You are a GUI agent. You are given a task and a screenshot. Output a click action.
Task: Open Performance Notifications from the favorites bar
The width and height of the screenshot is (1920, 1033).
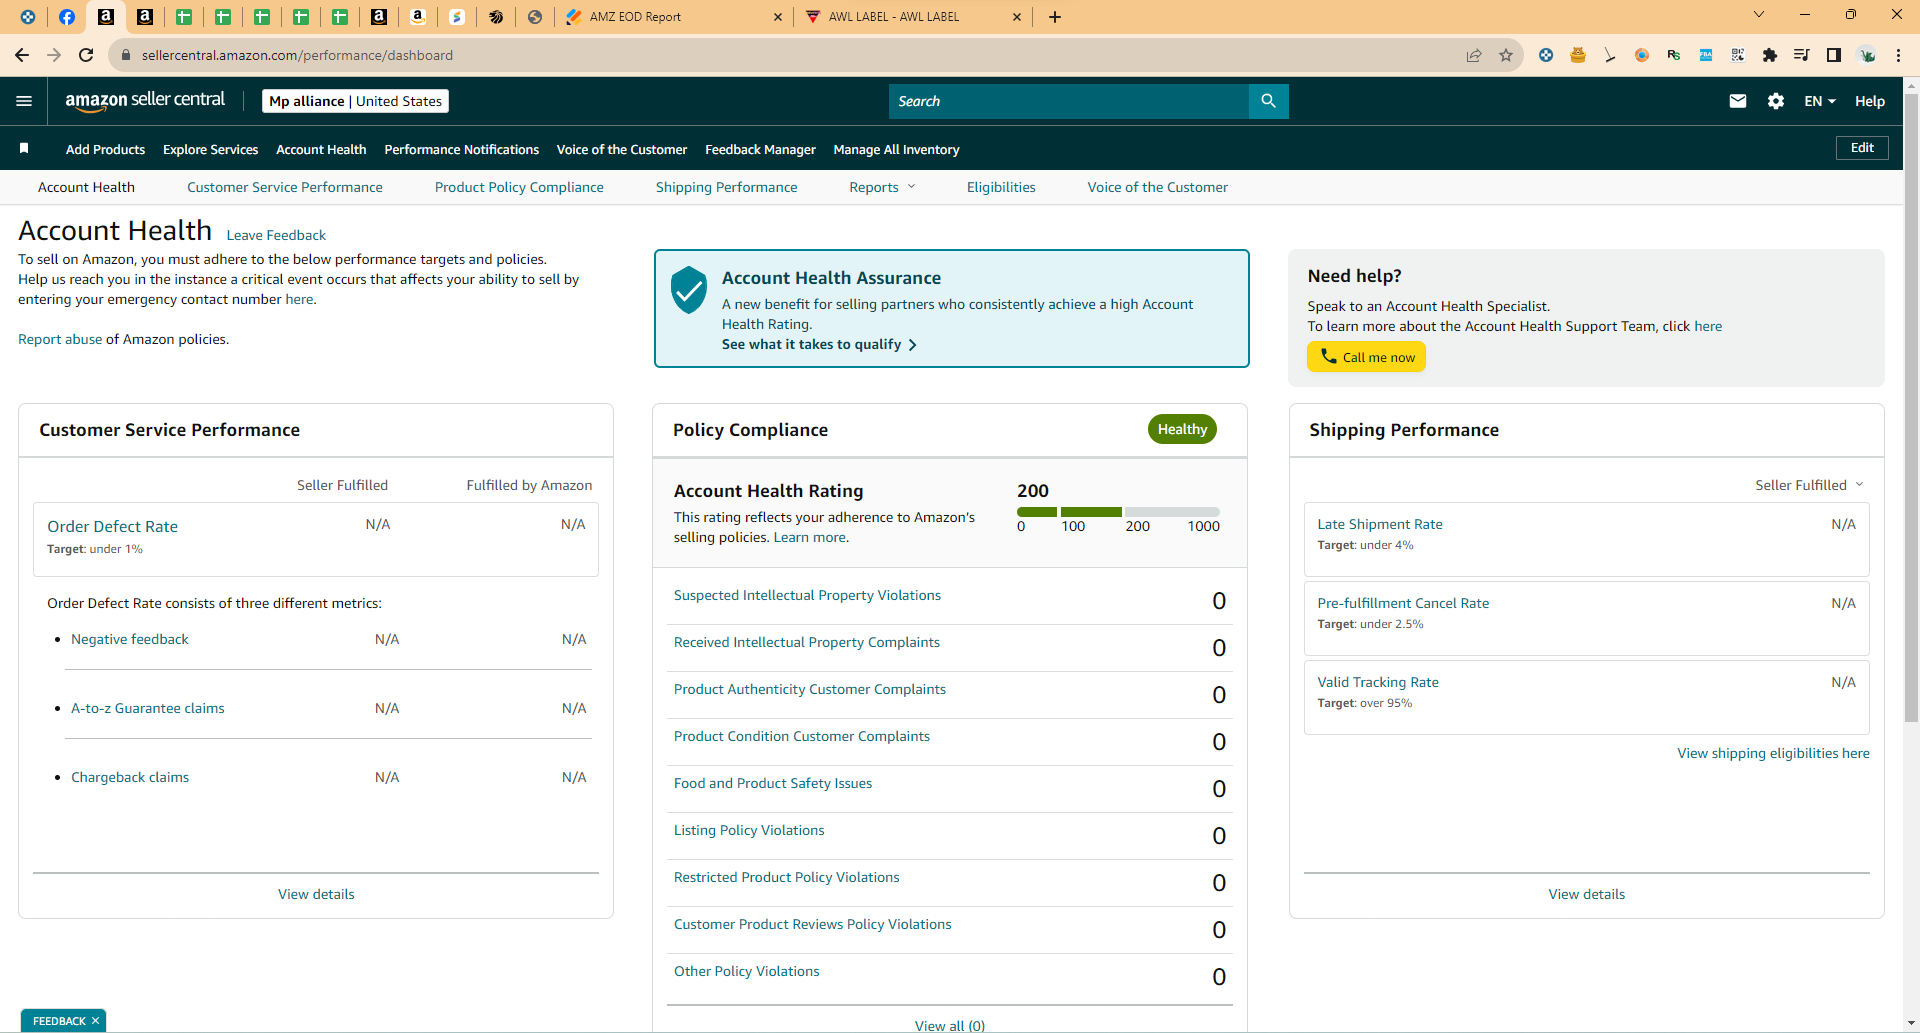[x=462, y=149]
